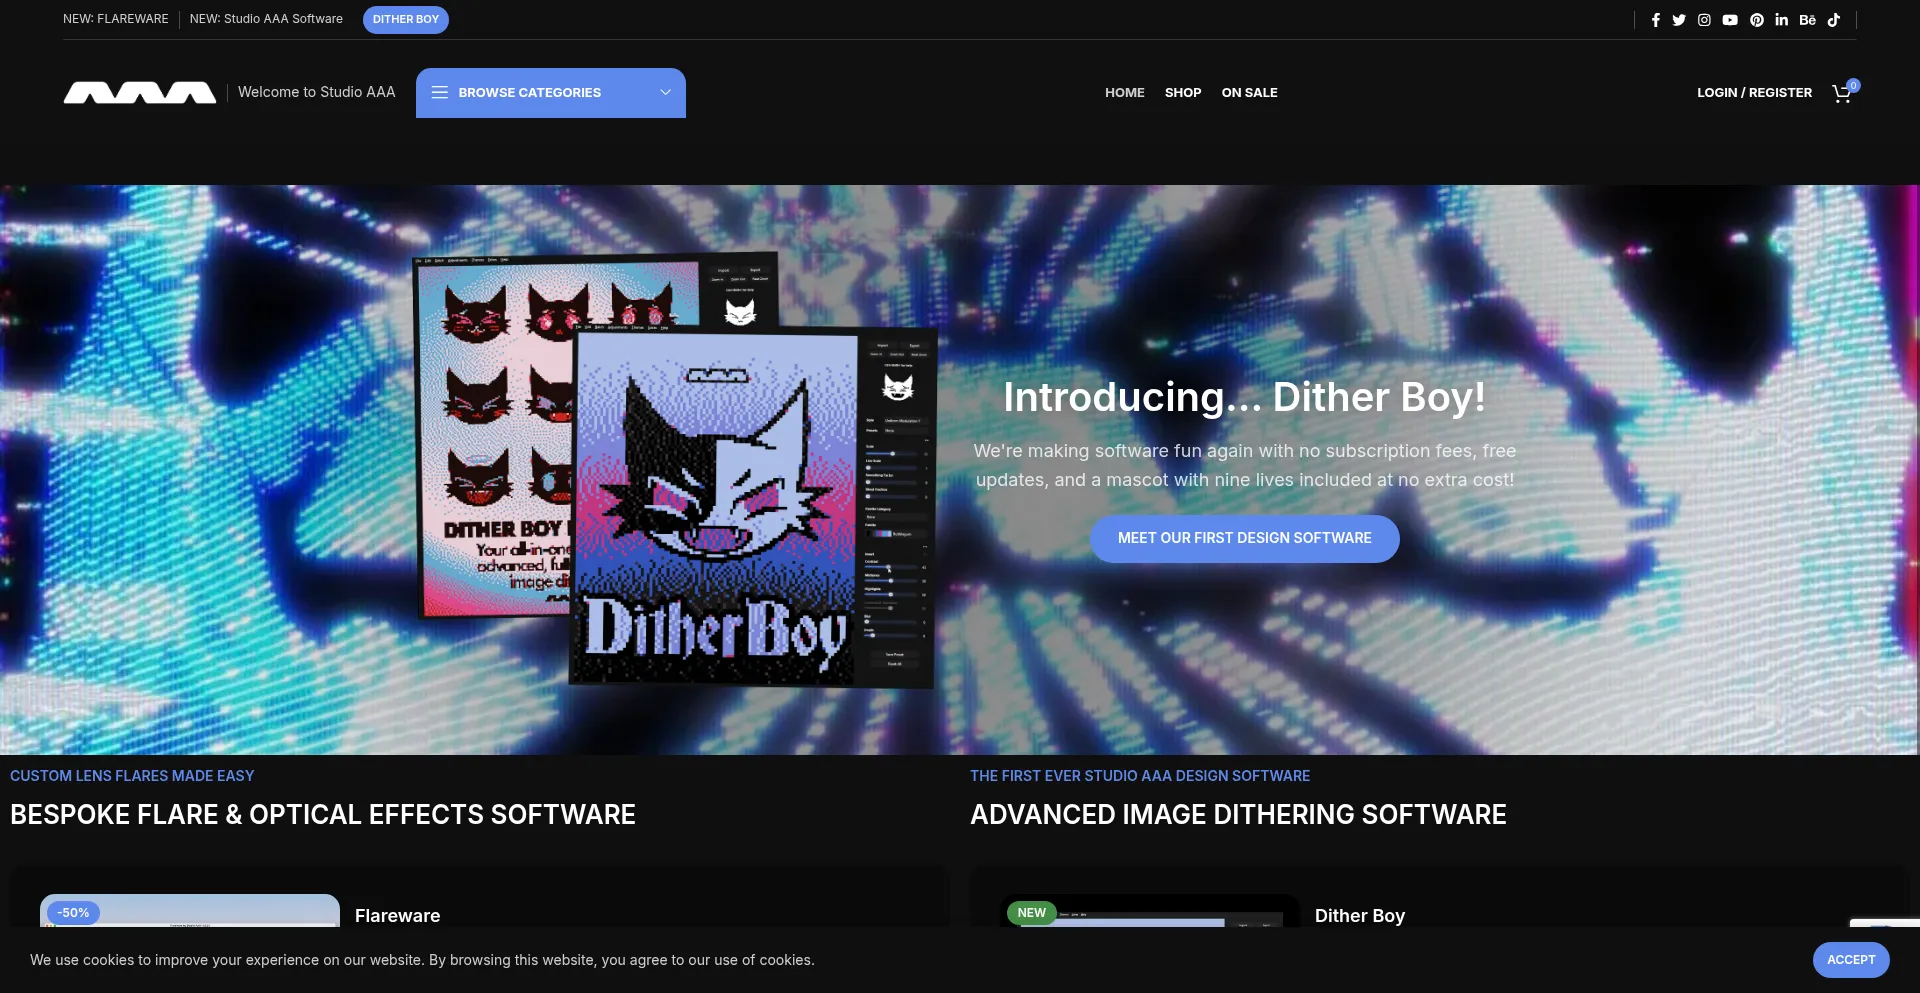This screenshot has height=993, width=1920.
Task: Click the Studio AAA logo
Action: 140,93
